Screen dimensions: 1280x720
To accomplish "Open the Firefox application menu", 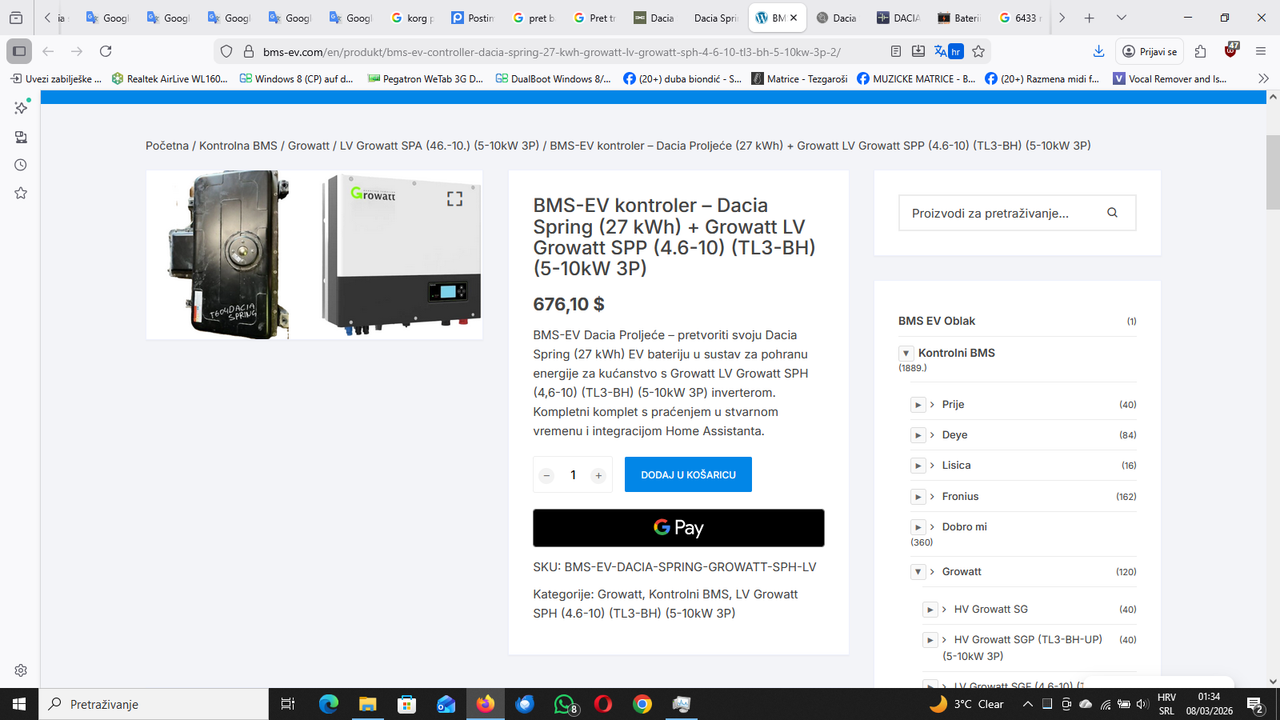I will [x=1262, y=51].
